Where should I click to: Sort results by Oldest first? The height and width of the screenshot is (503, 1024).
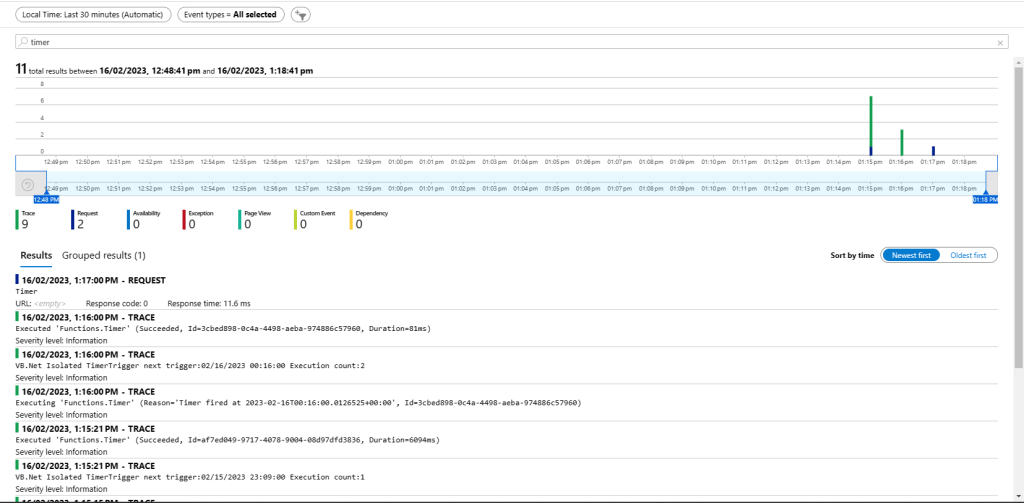tap(967, 255)
